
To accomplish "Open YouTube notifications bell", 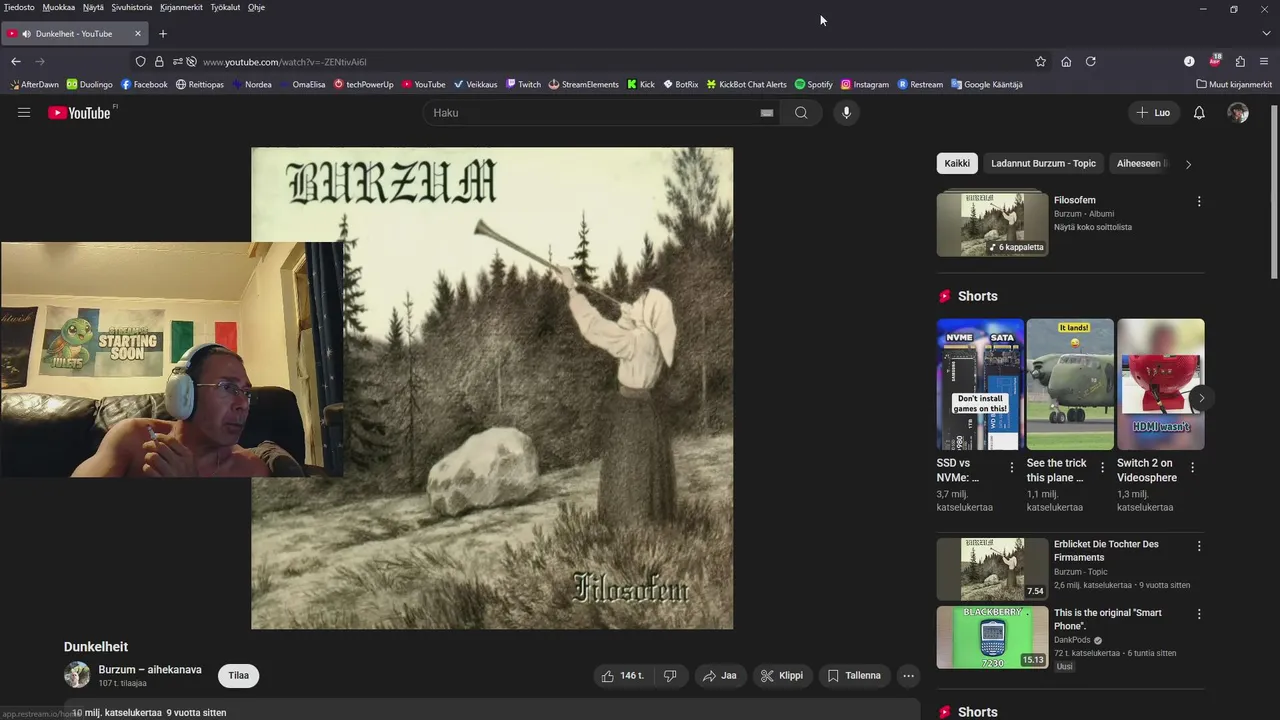I will (x=1199, y=113).
